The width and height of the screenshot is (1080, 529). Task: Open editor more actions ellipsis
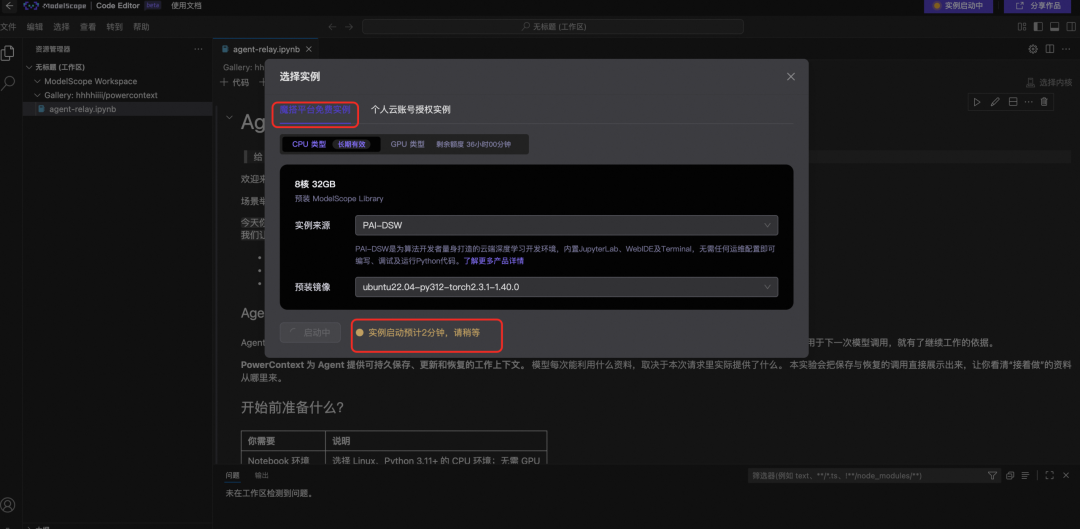pyautogui.click(x=1066, y=49)
